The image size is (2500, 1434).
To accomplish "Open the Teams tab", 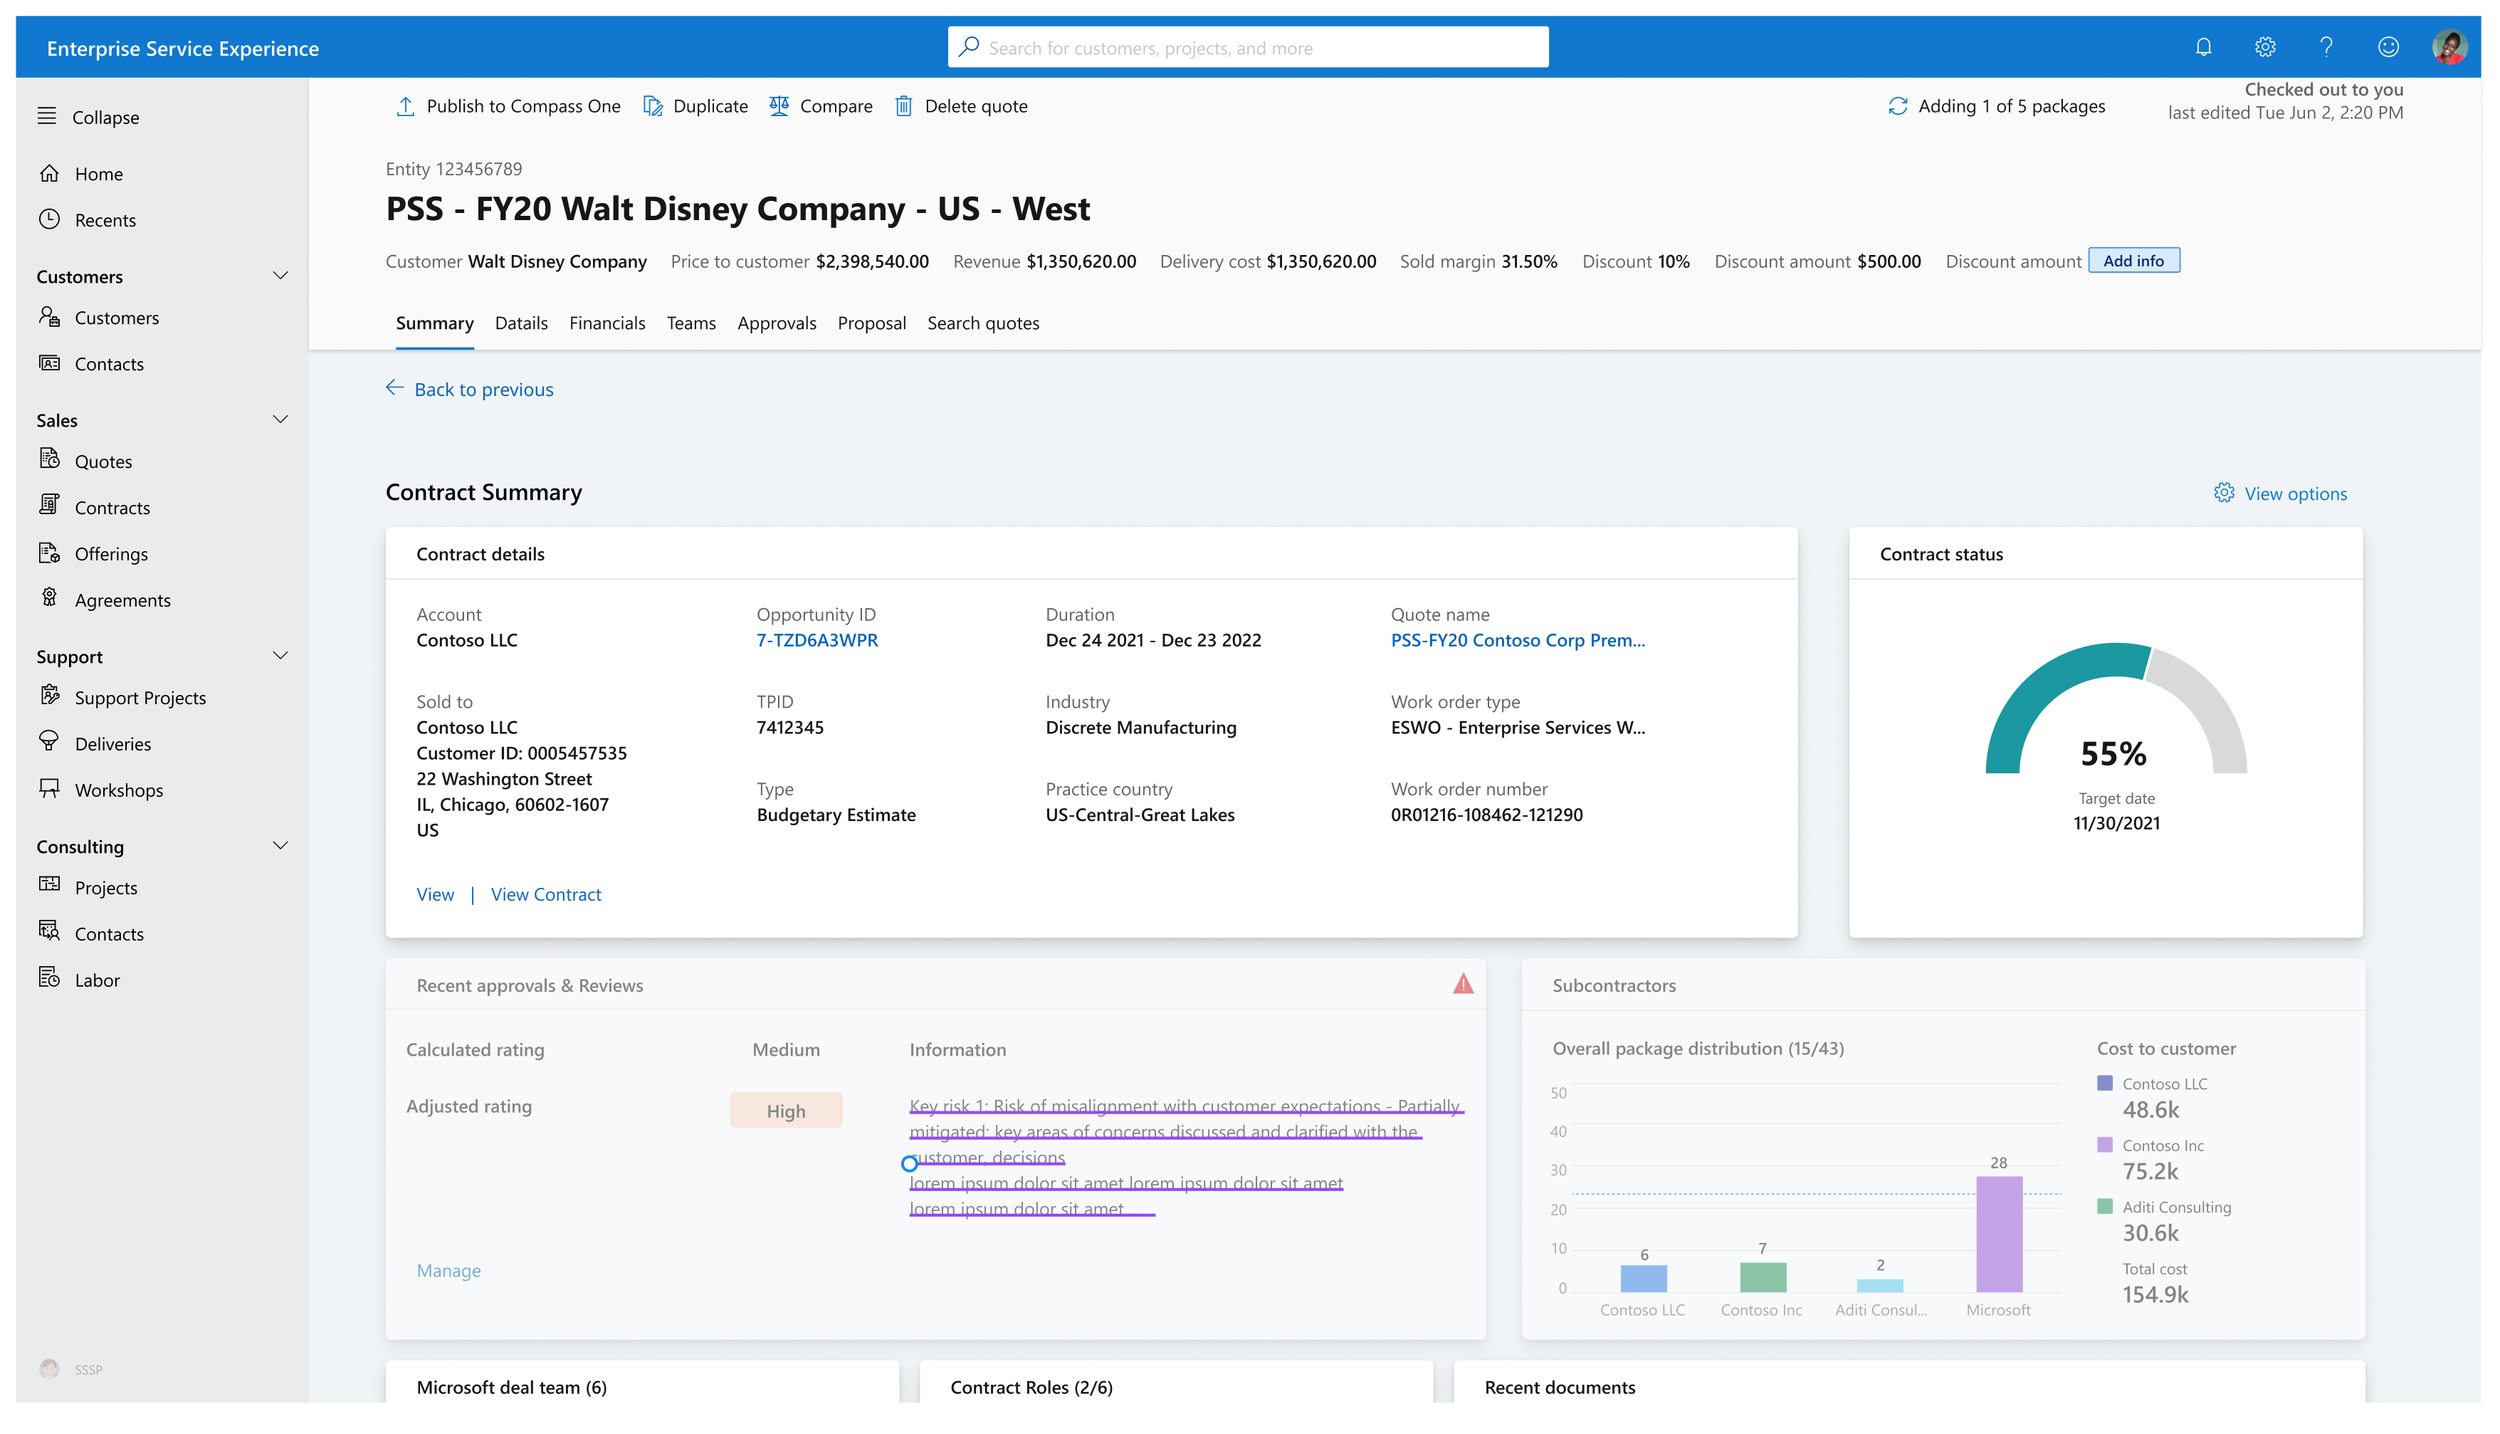I will click(691, 323).
